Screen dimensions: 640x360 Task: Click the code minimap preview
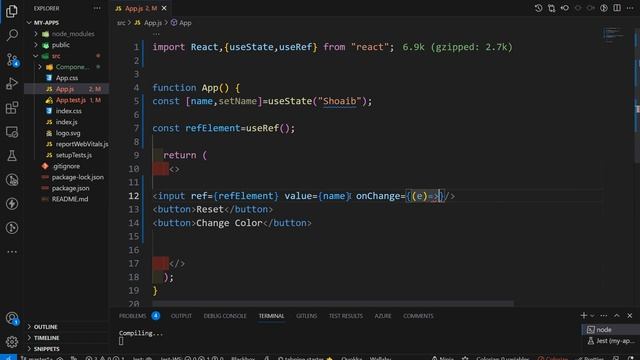[613, 34]
